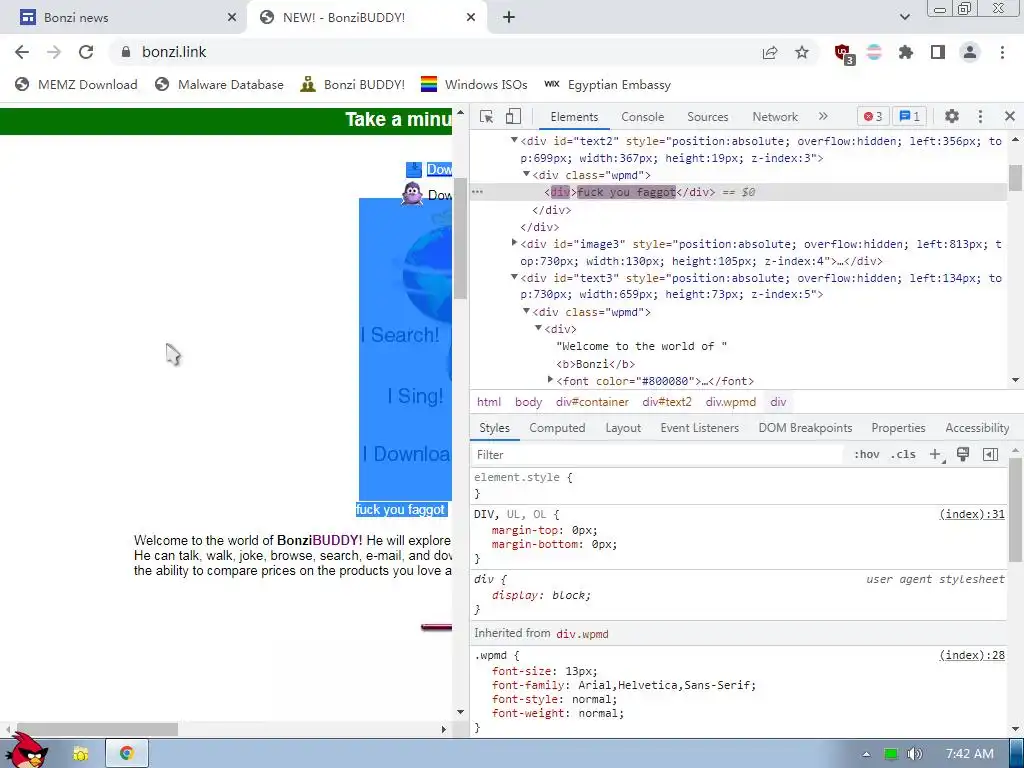
Task: Add a new style rule with plus icon
Action: tap(936, 455)
